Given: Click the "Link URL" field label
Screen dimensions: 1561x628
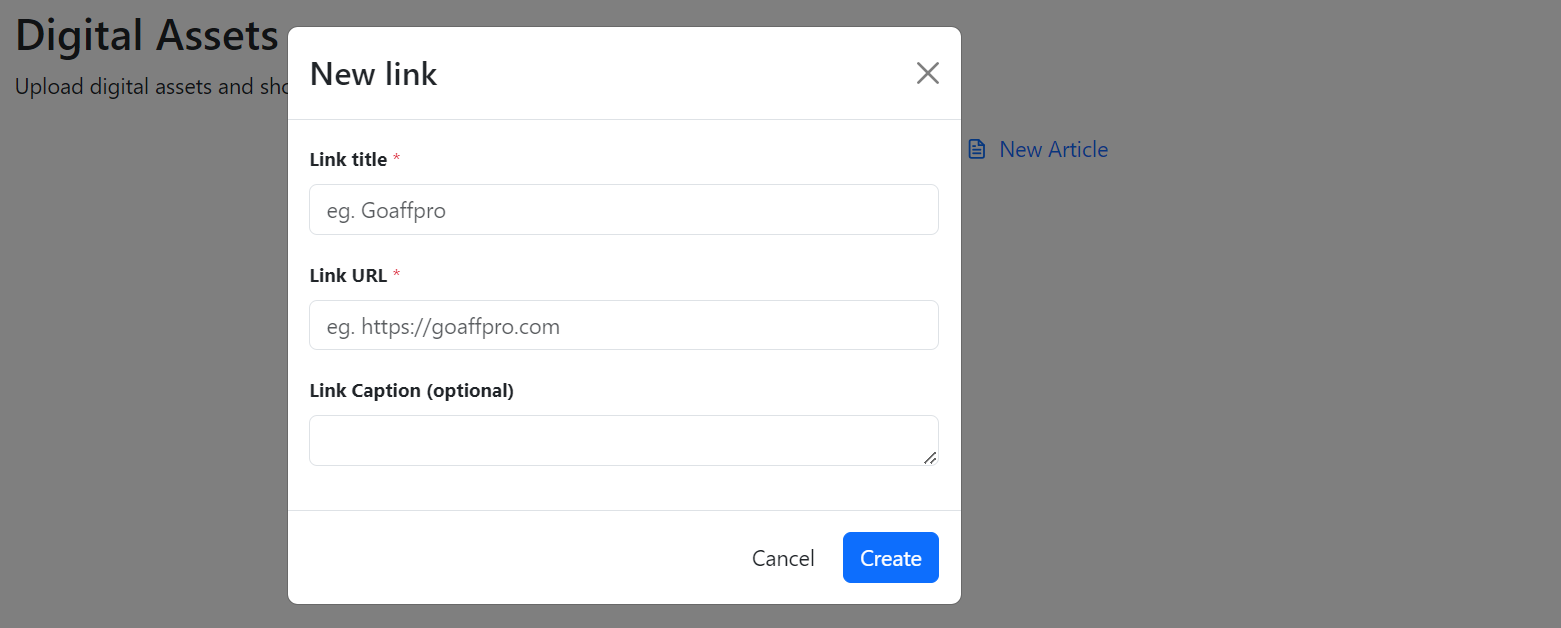Looking at the screenshot, I should click(x=348, y=276).
